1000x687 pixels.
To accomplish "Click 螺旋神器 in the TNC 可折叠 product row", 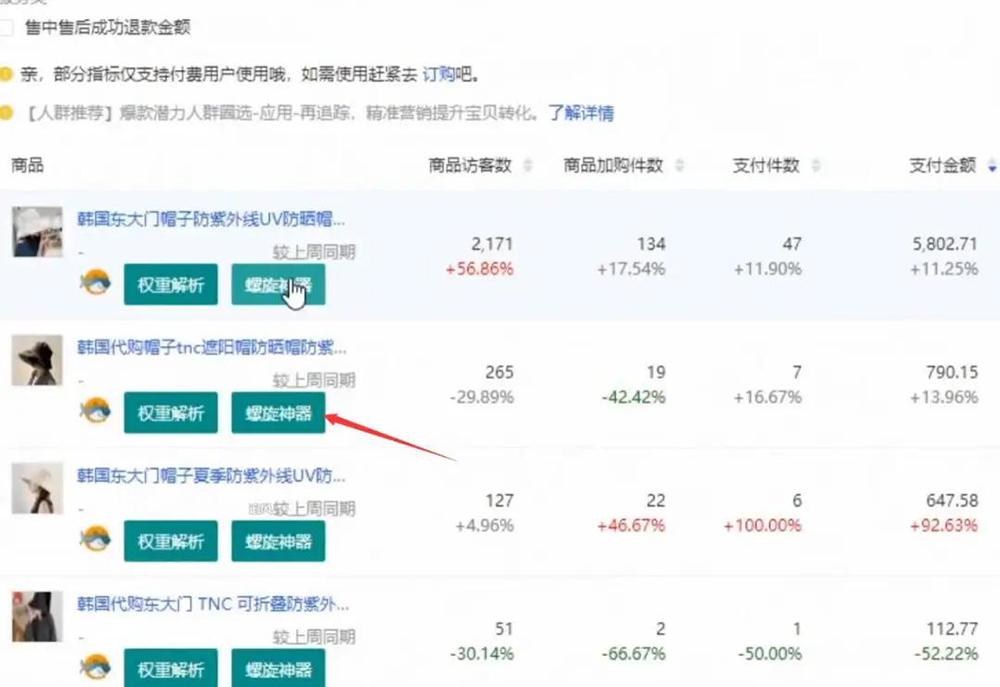I will coord(278,667).
